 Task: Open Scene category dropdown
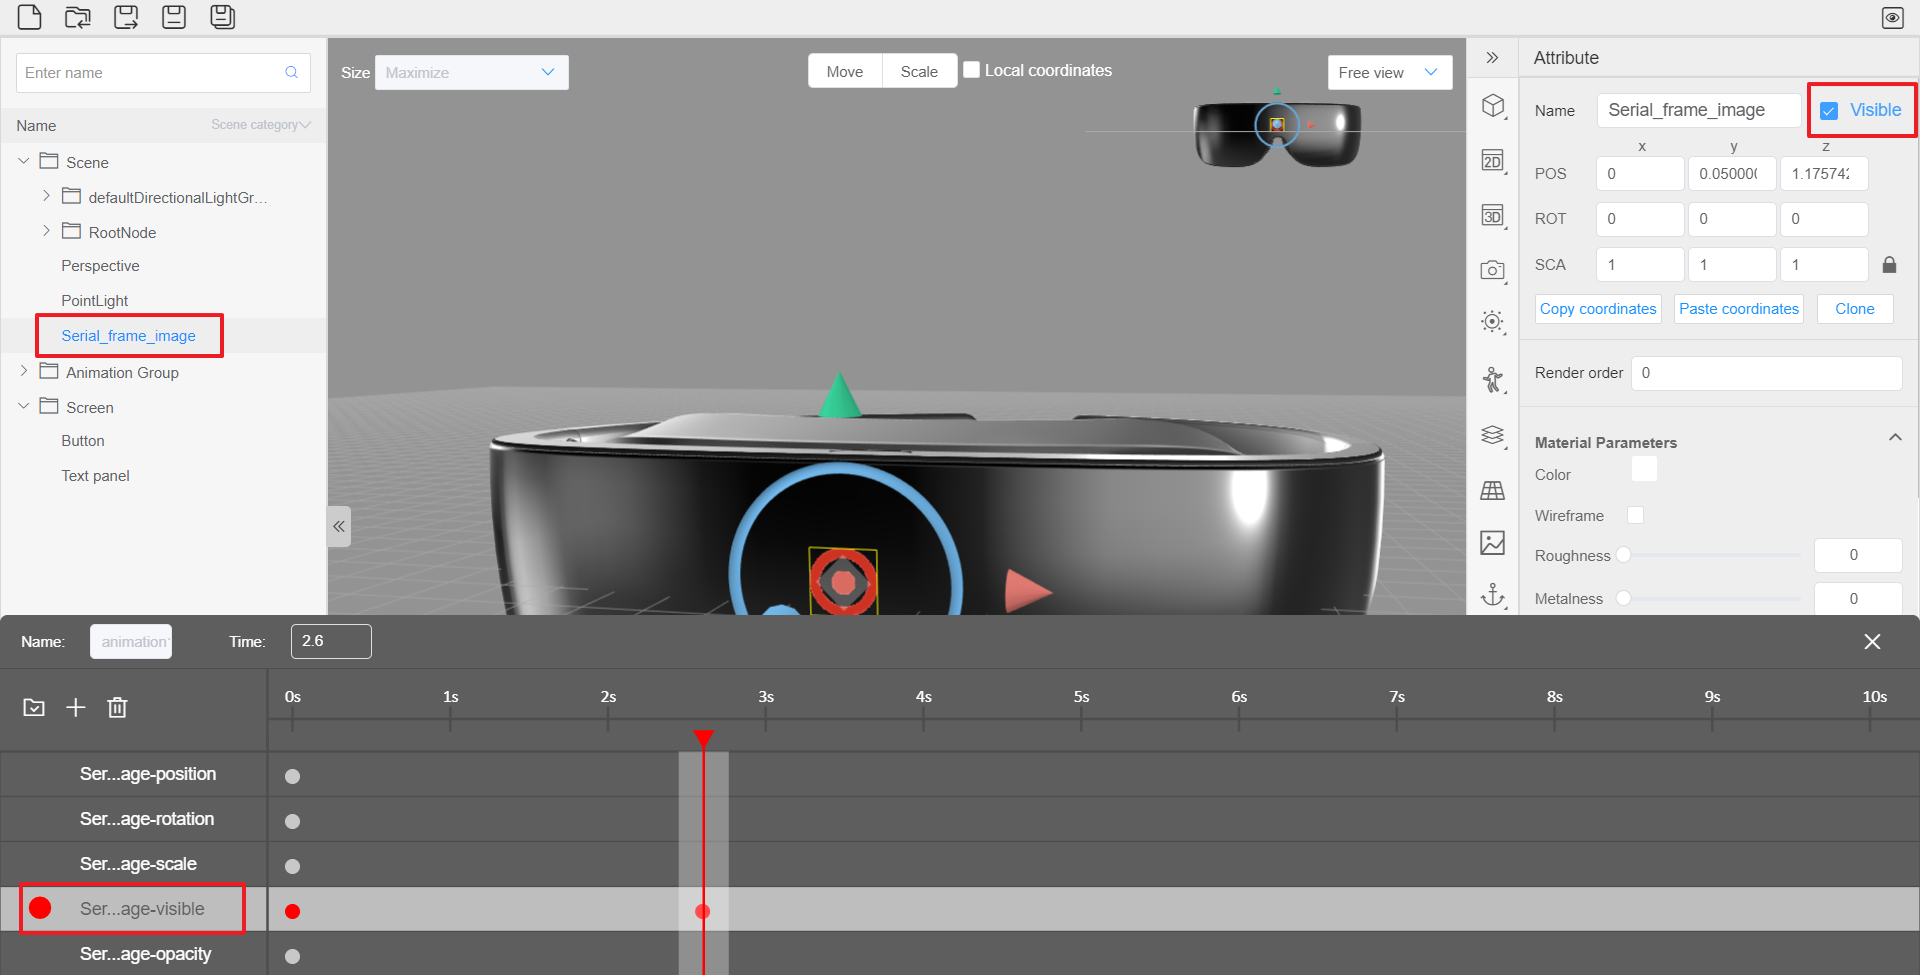click(x=261, y=125)
